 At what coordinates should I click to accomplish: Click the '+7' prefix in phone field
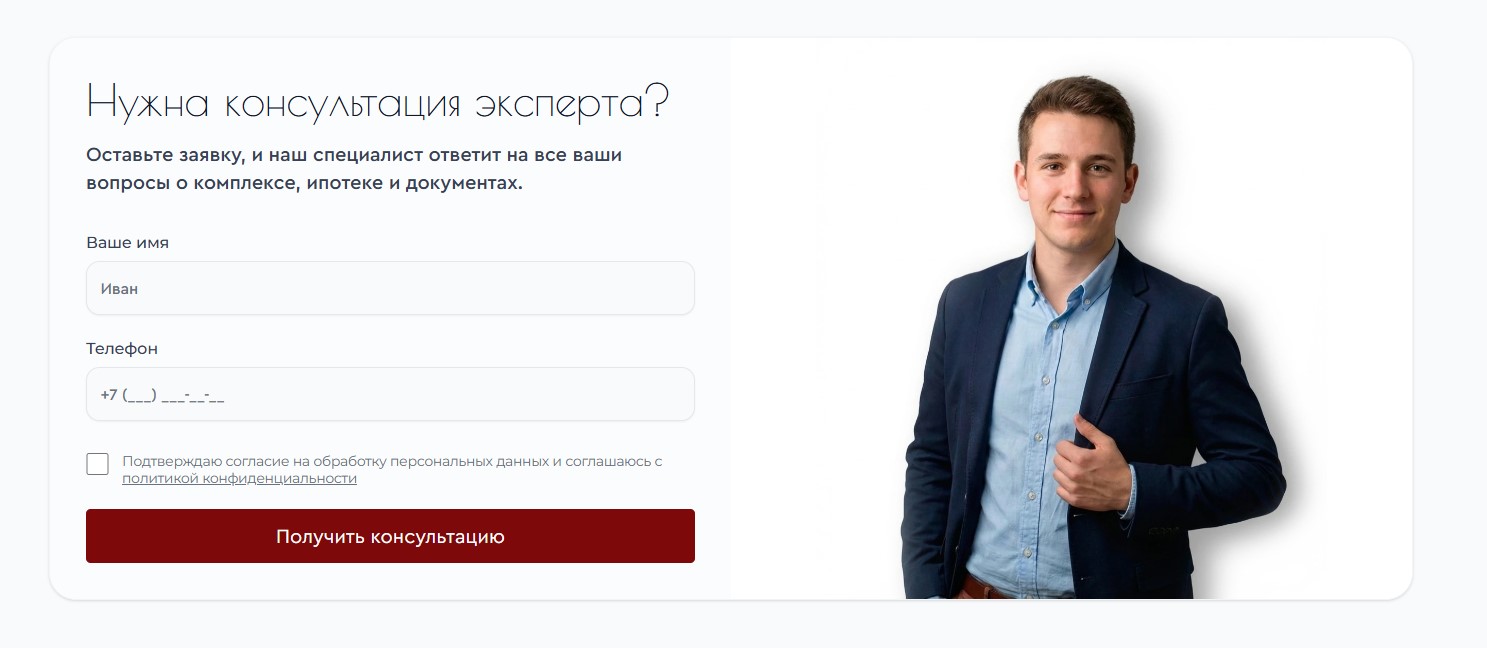pyautogui.click(x=109, y=395)
